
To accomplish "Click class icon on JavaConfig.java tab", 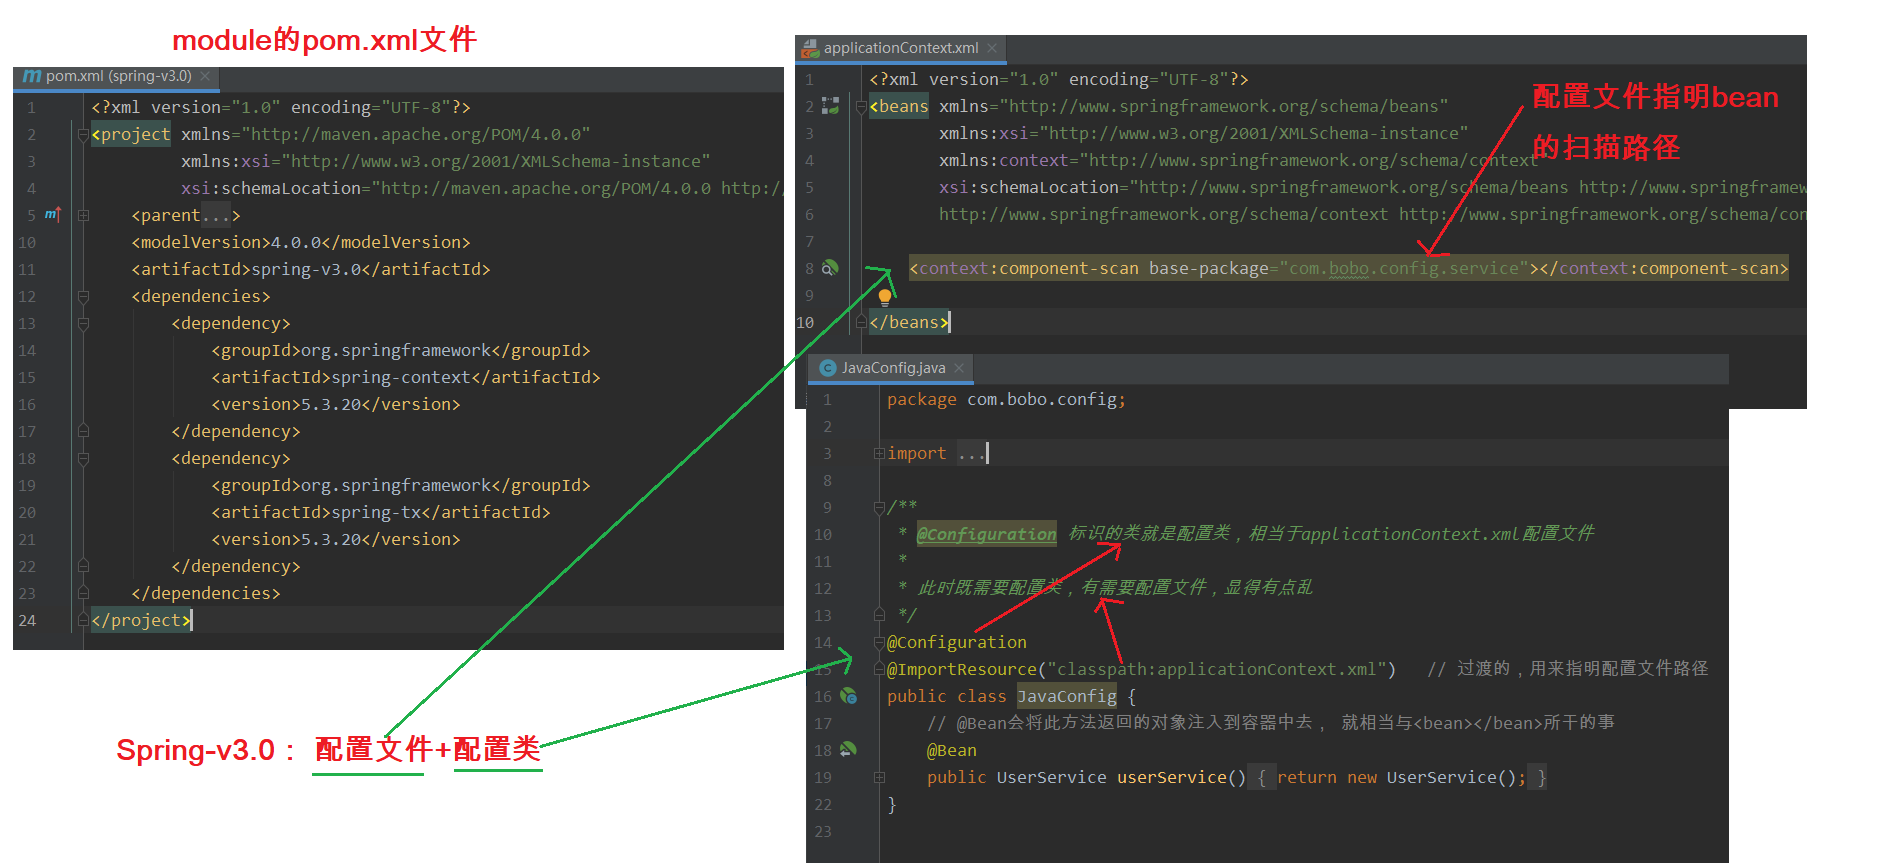I will pos(828,368).
